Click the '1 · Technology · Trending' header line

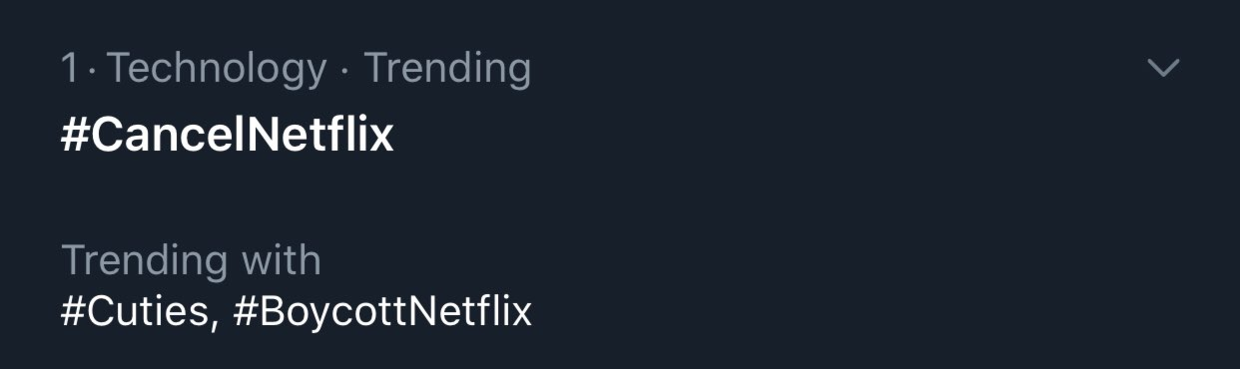click(296, 68)
